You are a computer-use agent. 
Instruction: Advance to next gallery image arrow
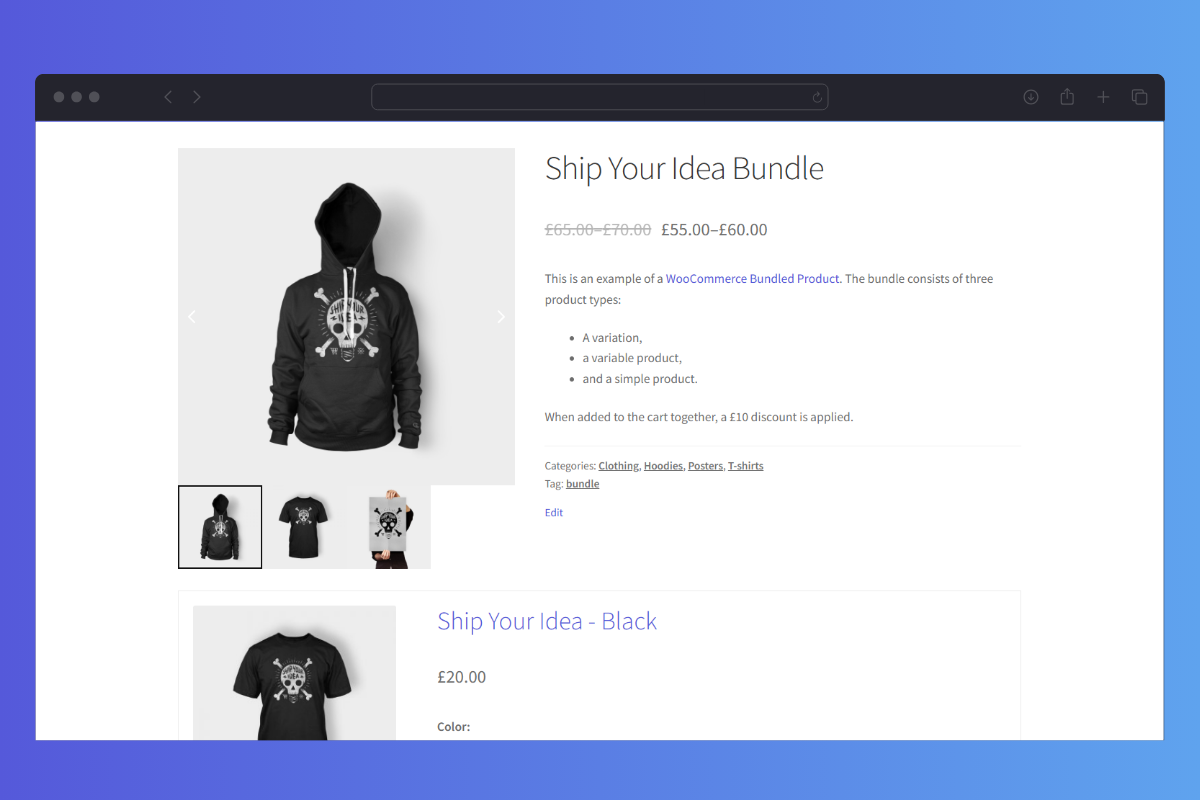click(501, 316)
